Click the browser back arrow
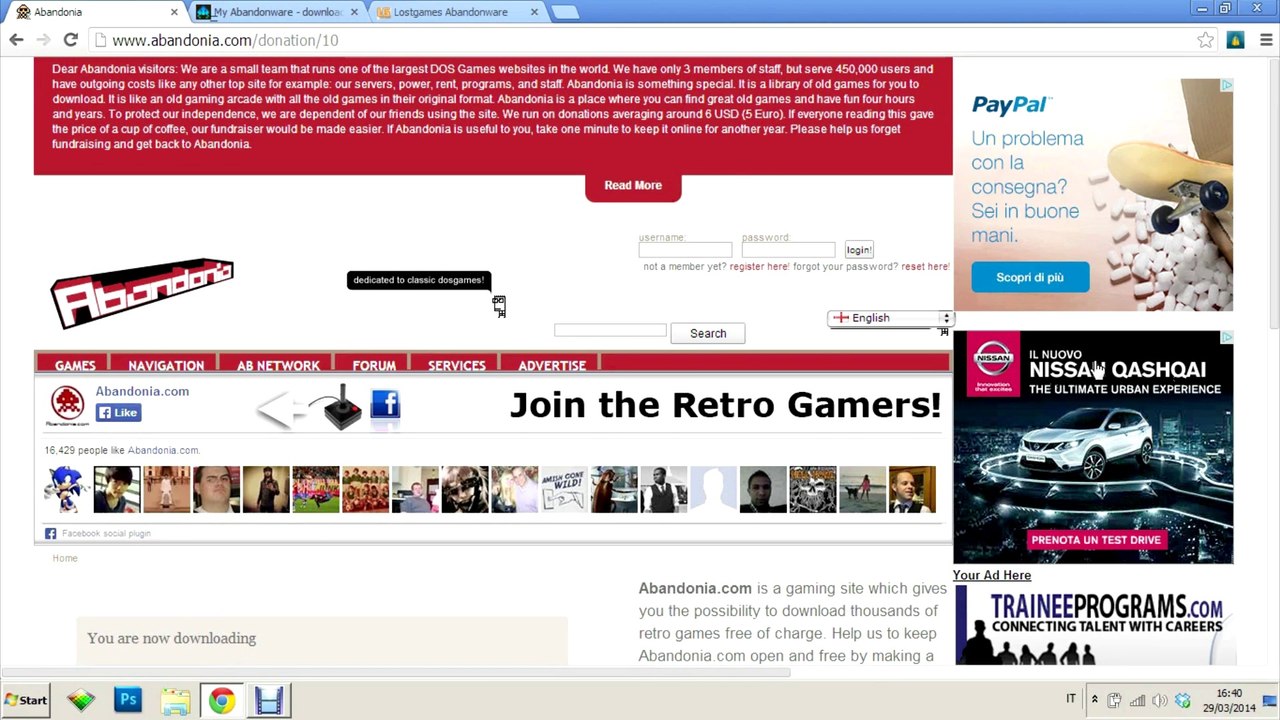1280x720 pixels. (x=16, y=40)
